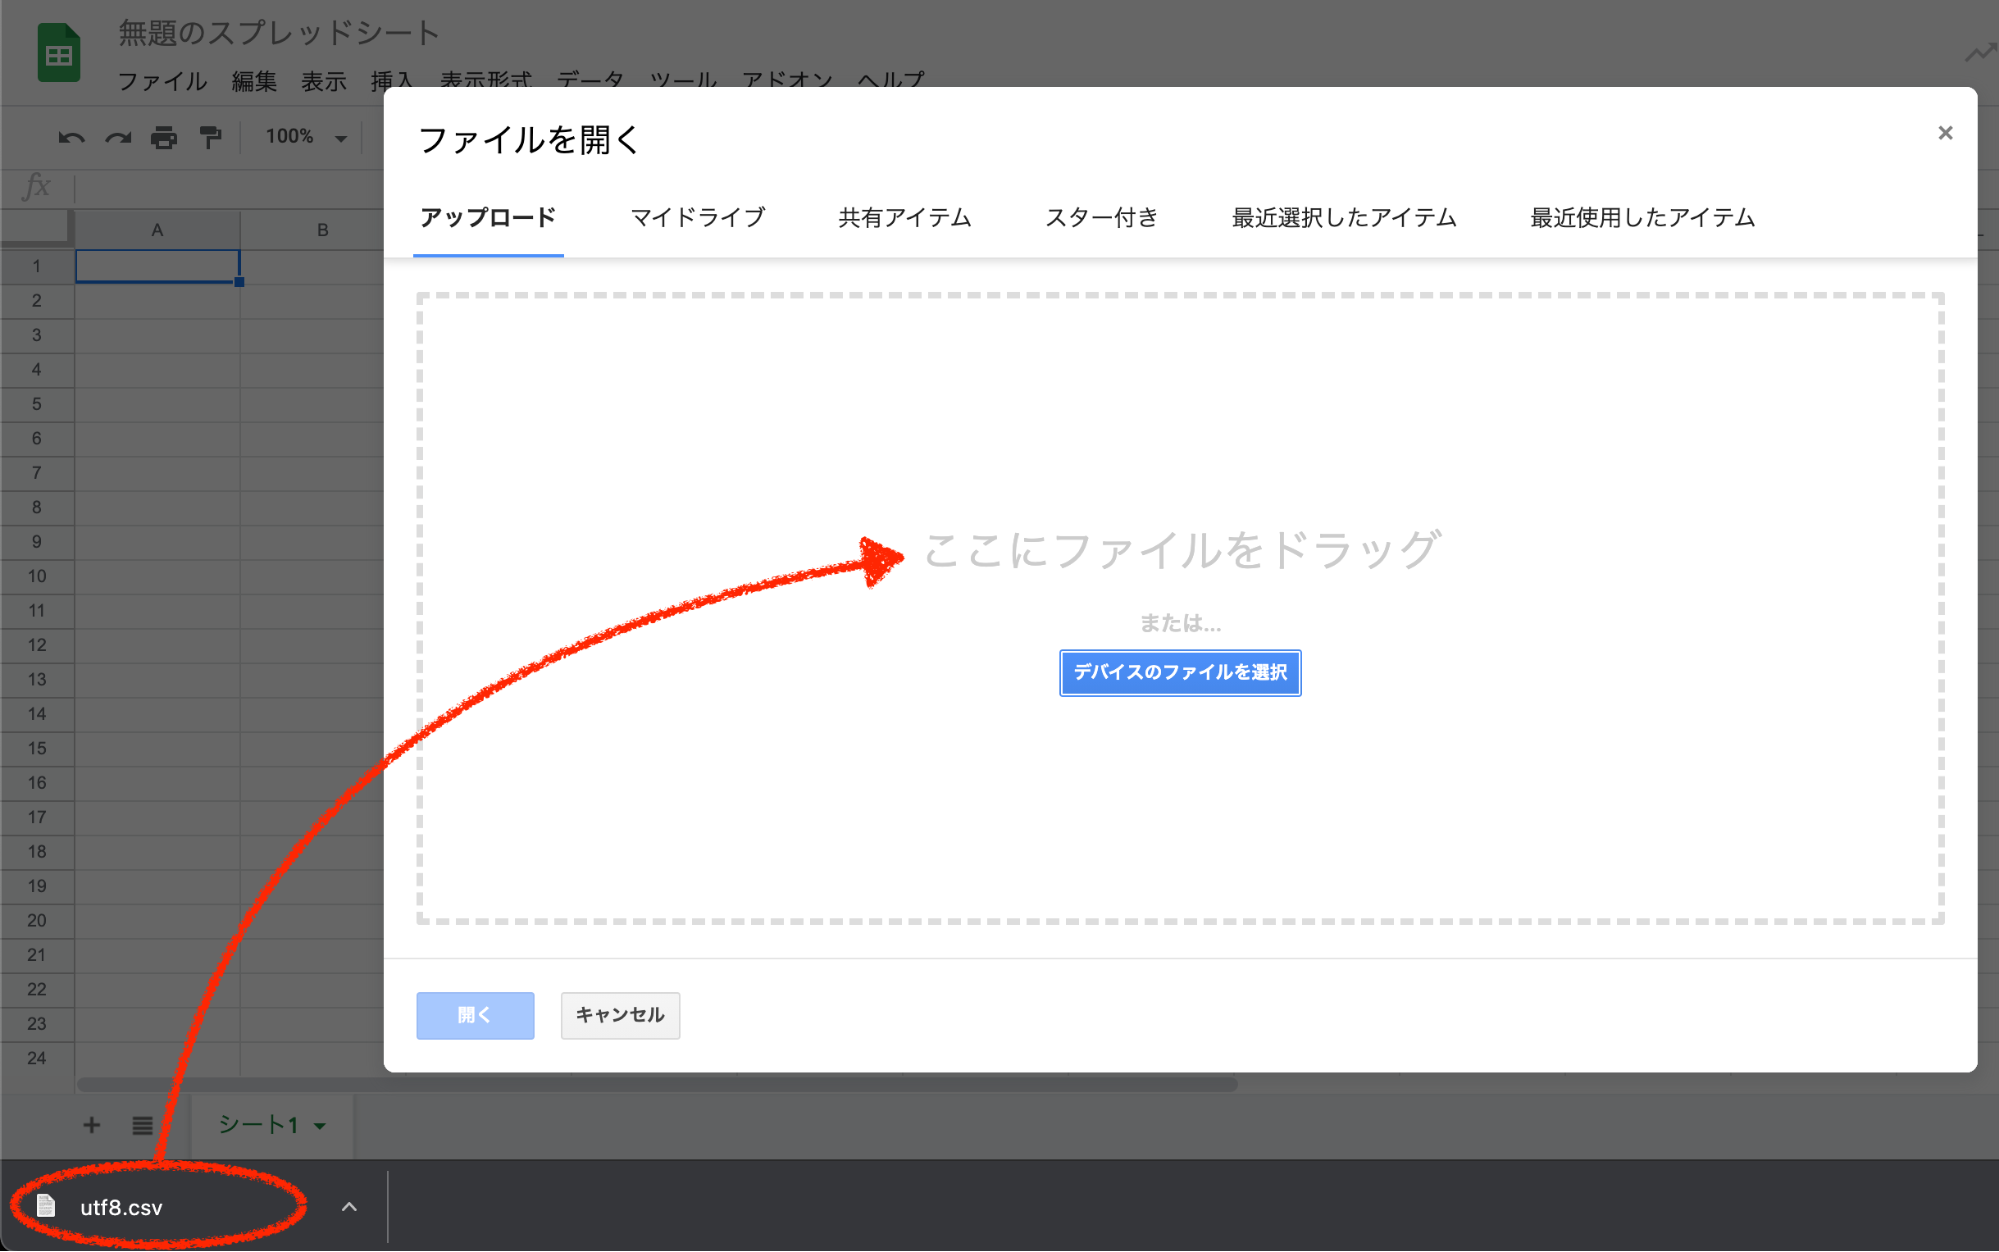1999x1252 pixels.
Task: Switch to the マイドライブ tab
Action: coord(698,218)
